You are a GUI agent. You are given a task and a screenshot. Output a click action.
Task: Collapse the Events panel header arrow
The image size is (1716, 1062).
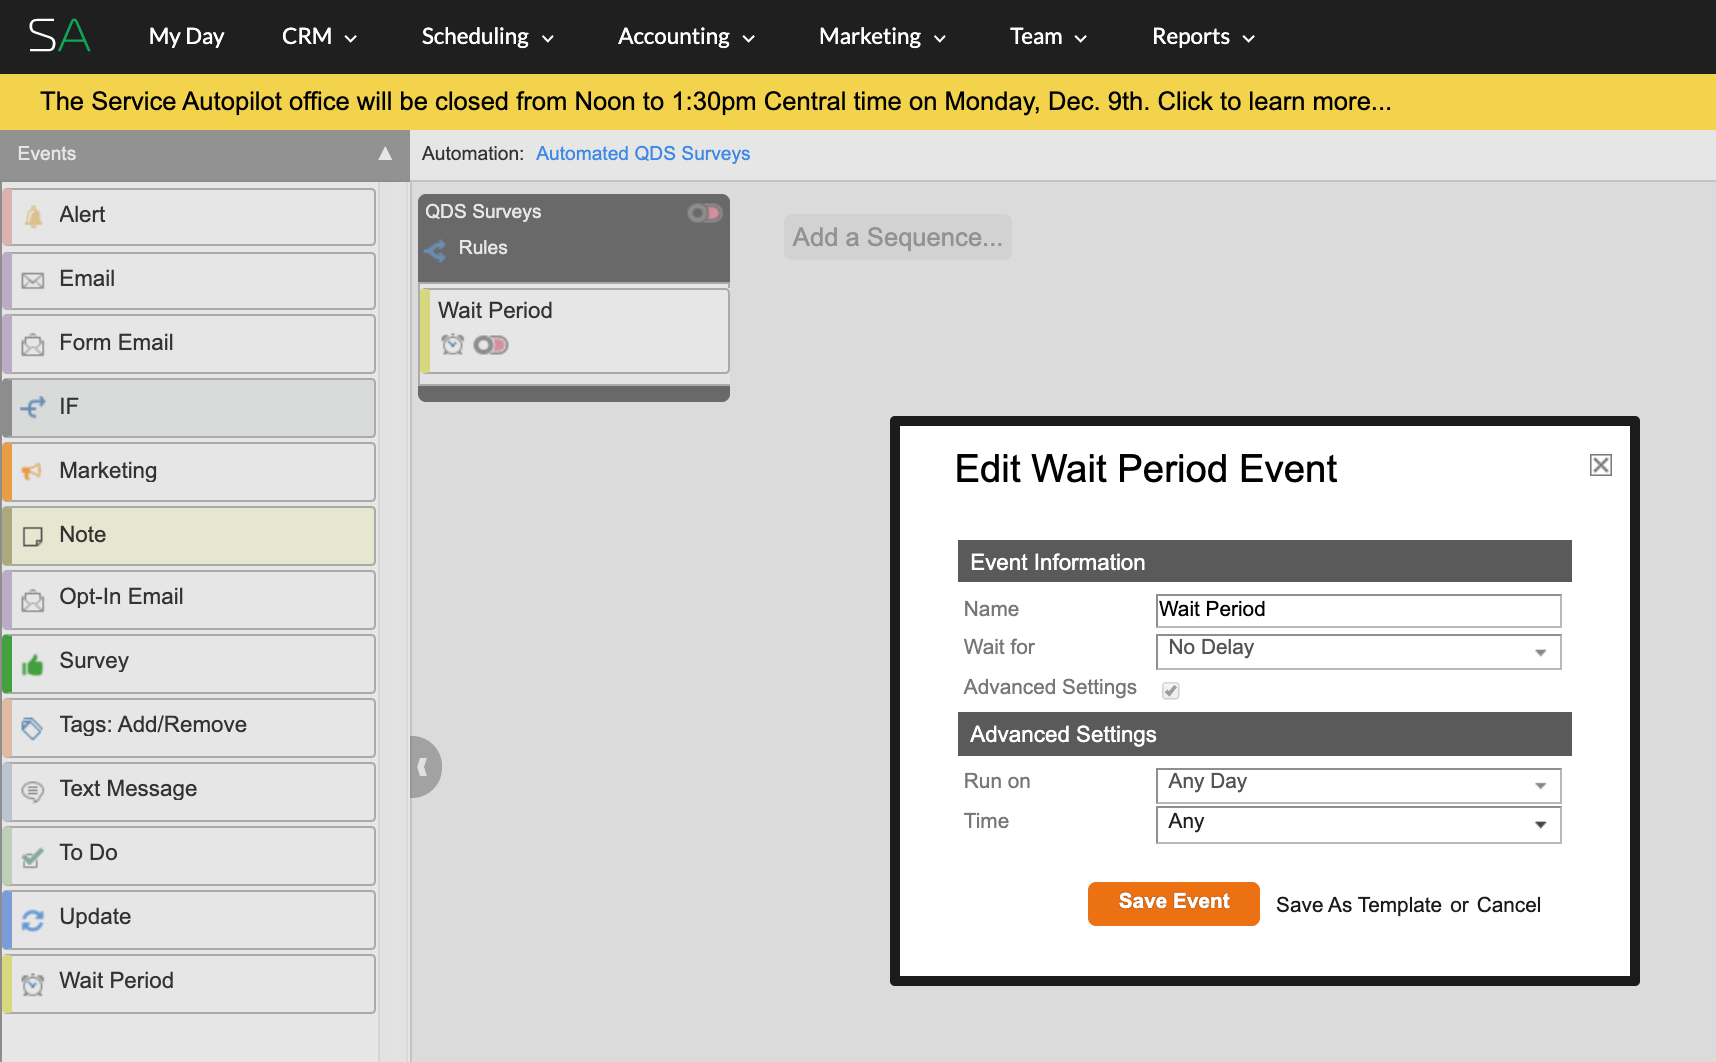pyautogui.click(x=385, y=153)
